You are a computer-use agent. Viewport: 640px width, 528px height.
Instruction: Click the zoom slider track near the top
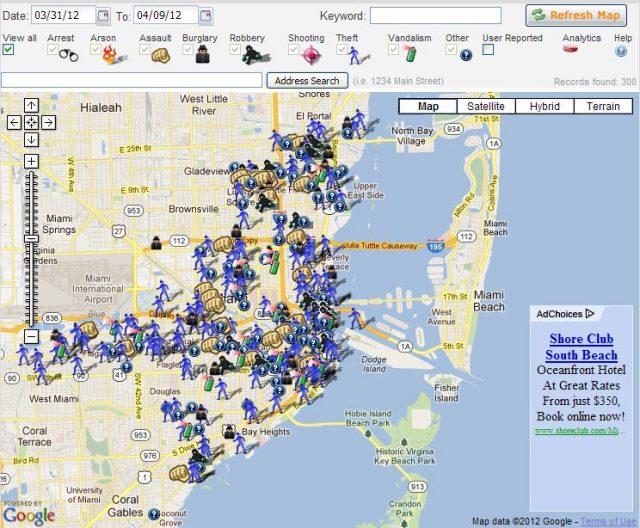pos(31,180)
